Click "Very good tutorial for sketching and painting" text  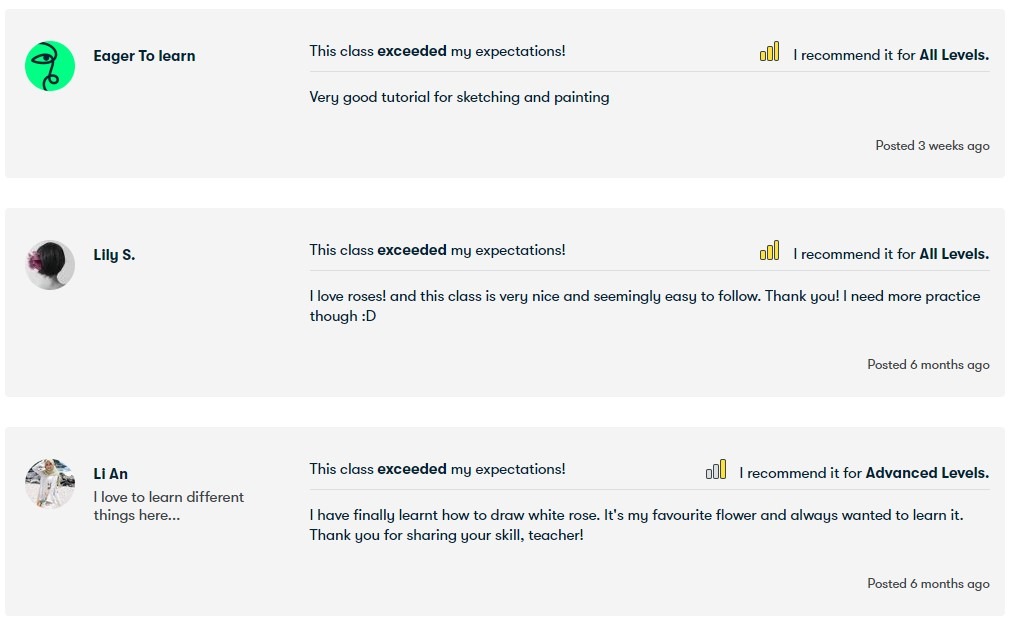pos(459,97)
